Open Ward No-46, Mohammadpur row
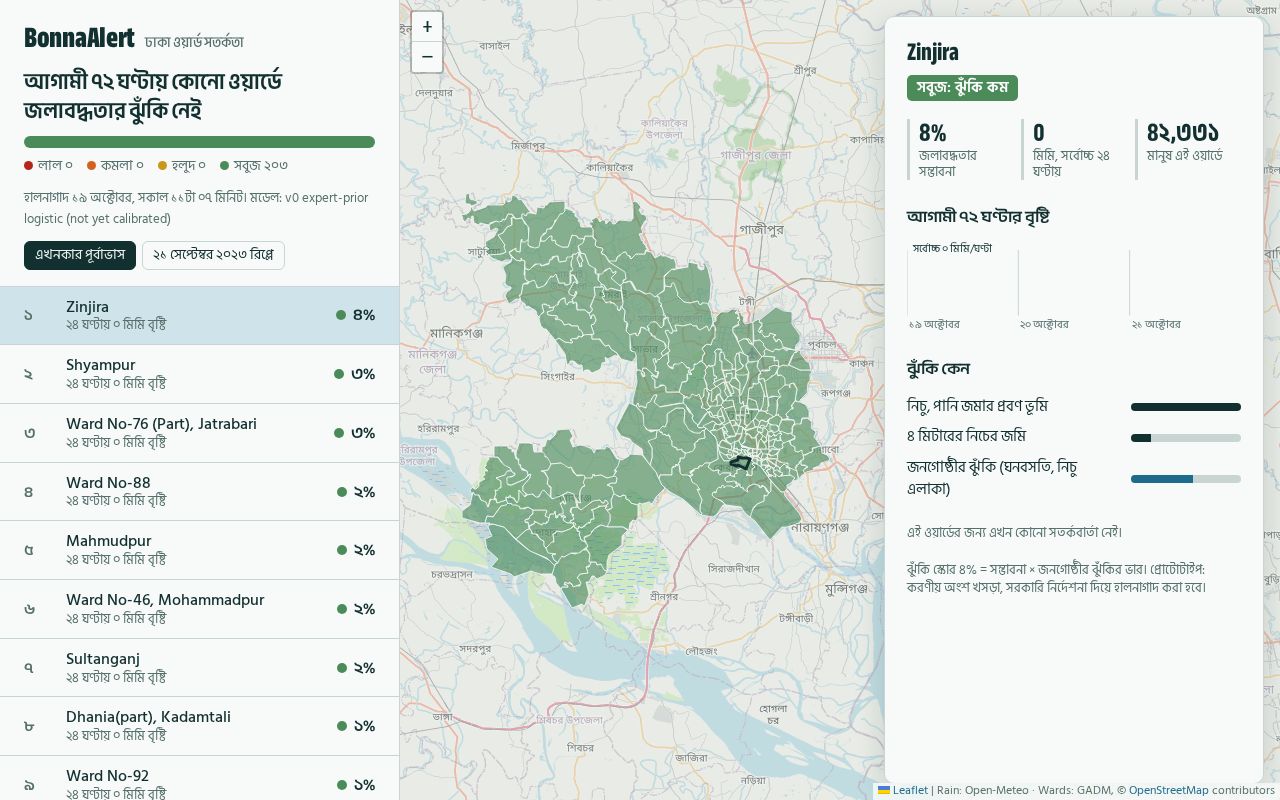This screenshot has width=1280, height=800. [200, 609]
